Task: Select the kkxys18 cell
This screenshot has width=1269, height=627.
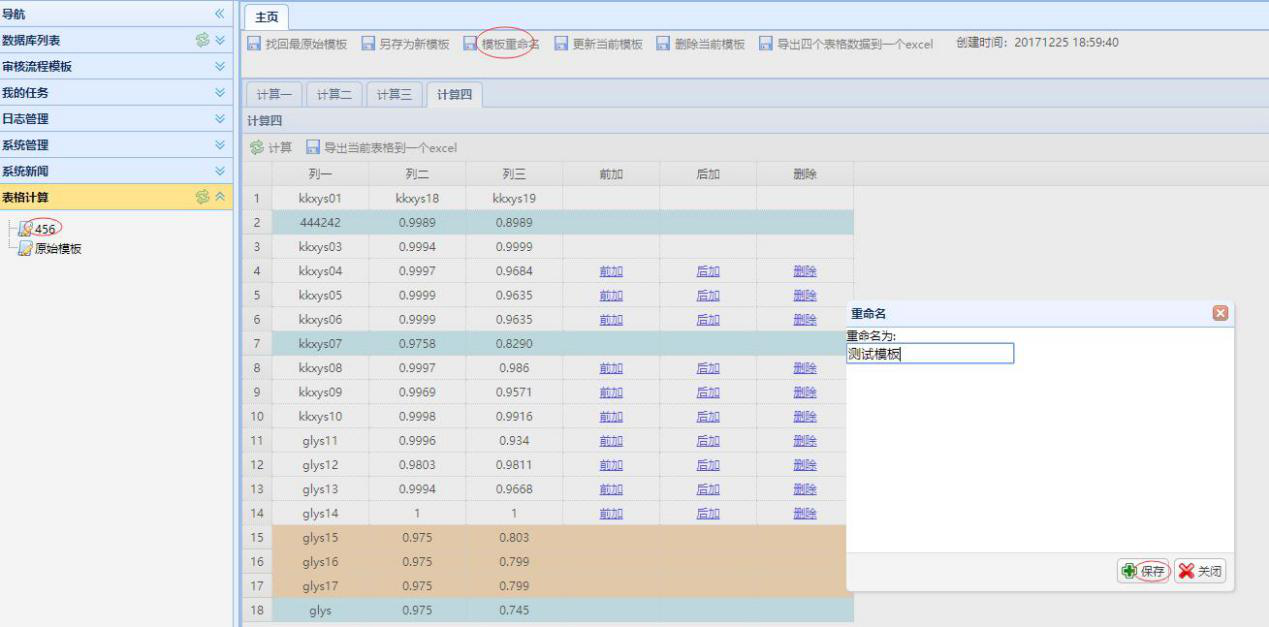Action: (417, 198)
